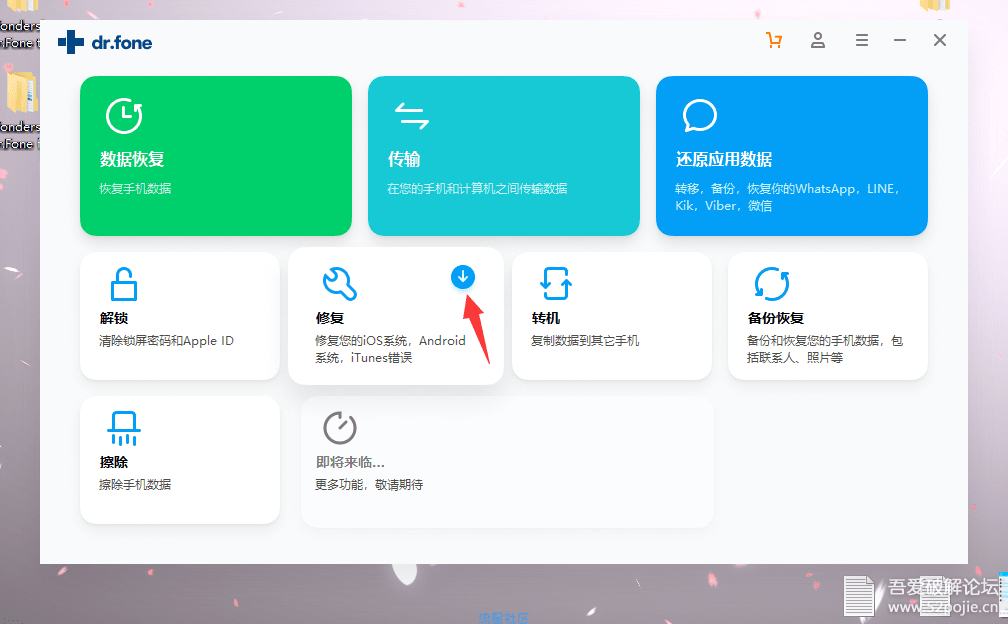Select the desktop folder icon behind the window
This screenshot has width=1008, height=624.
22,93
